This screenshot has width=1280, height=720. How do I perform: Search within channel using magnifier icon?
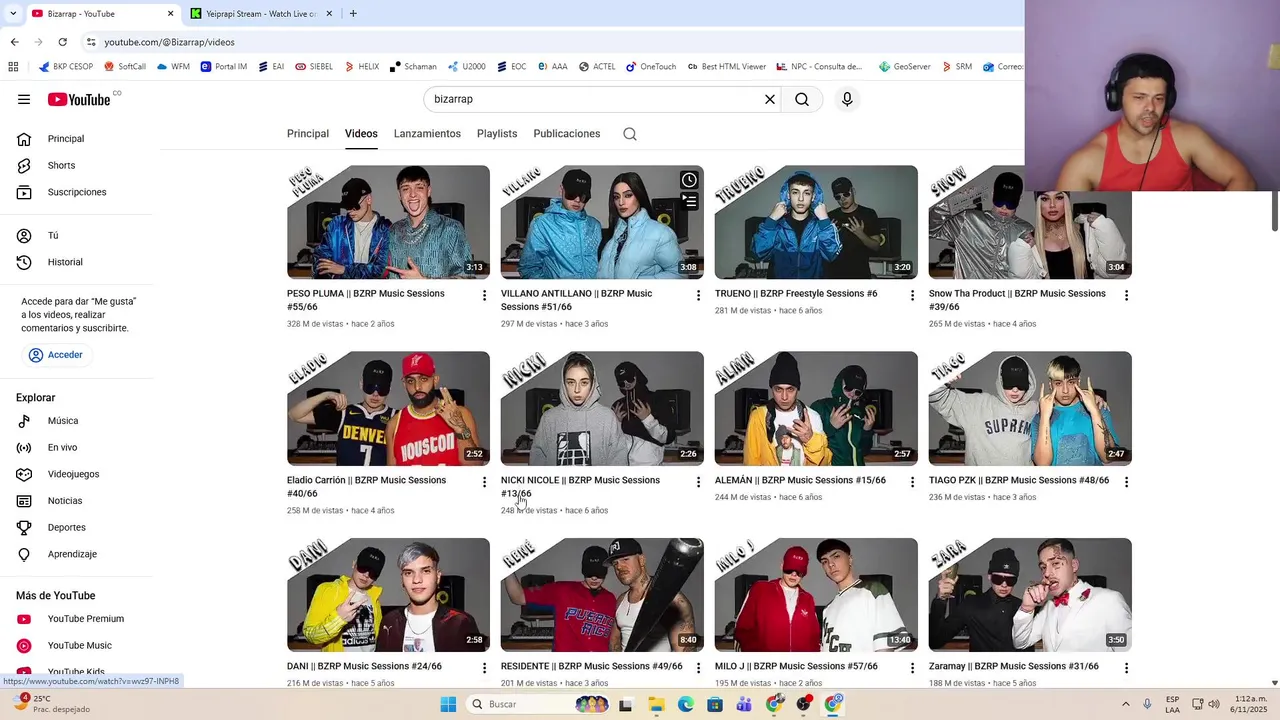click(x=630, y=134)
